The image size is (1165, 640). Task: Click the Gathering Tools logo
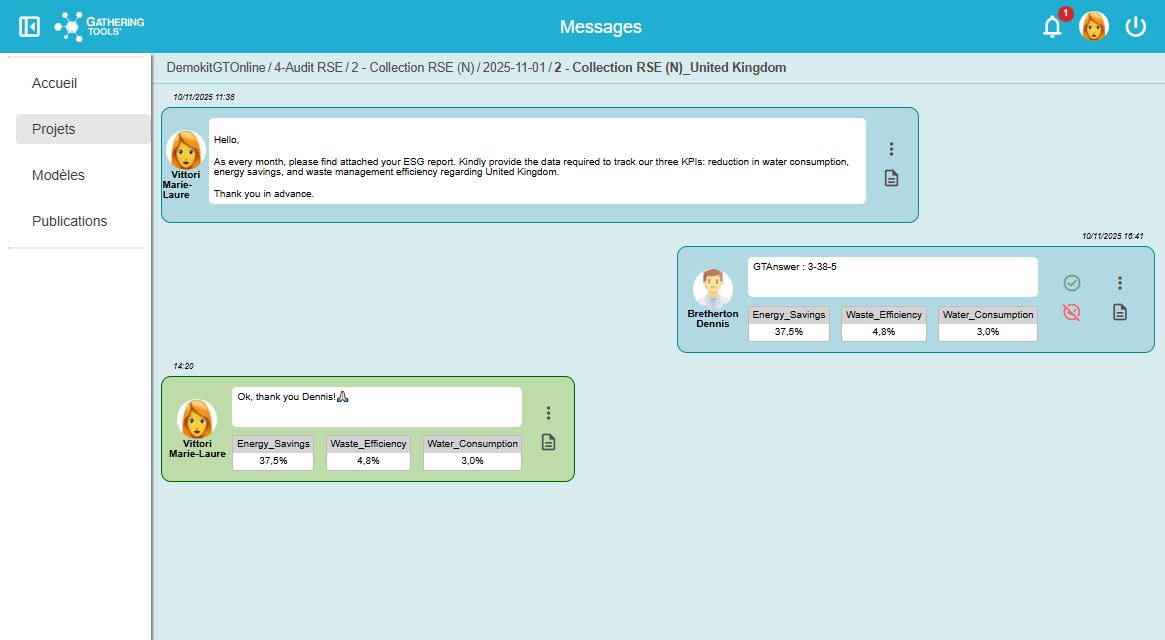[99, 27]
